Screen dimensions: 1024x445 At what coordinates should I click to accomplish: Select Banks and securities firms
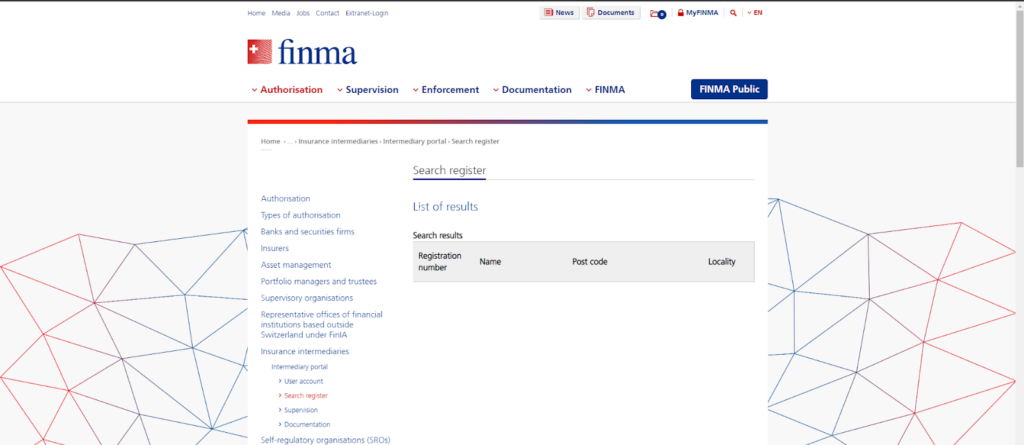[308, 231]
